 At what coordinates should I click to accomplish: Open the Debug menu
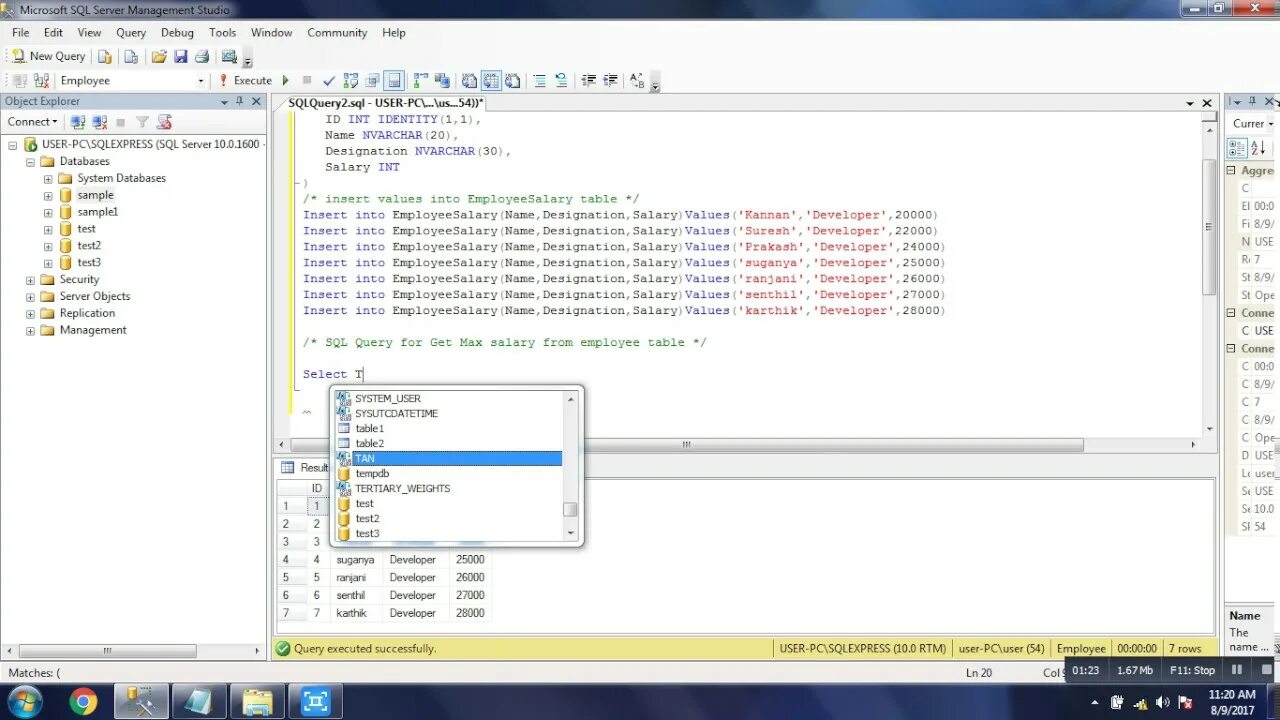coord(178,32)
